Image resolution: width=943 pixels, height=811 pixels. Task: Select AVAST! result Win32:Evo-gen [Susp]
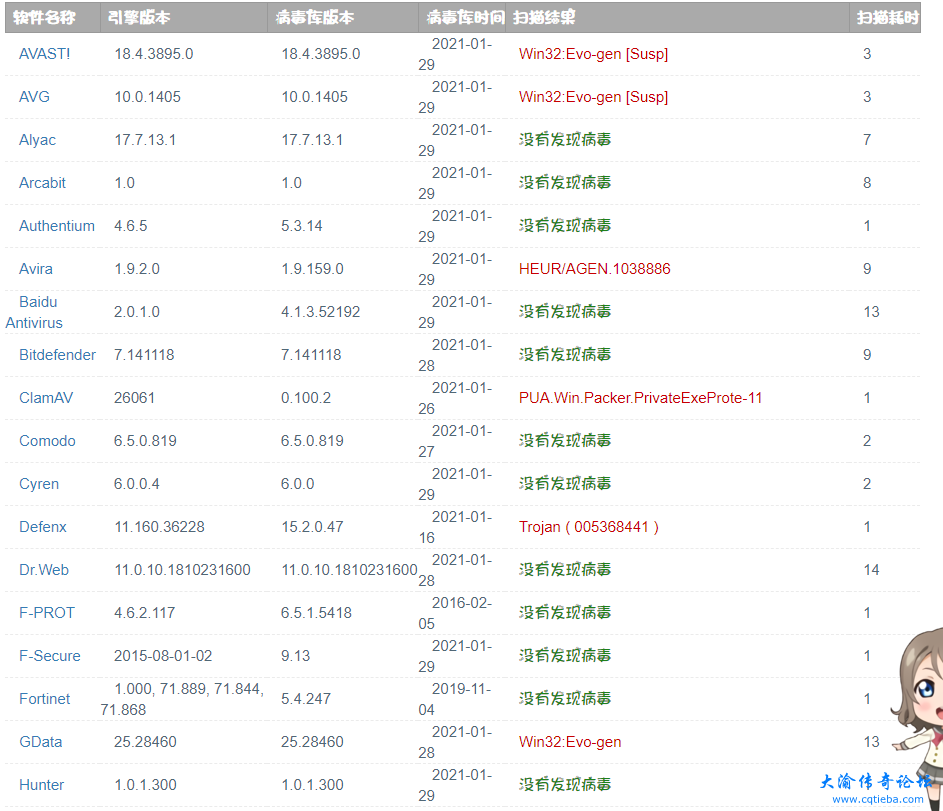(593, 54)
